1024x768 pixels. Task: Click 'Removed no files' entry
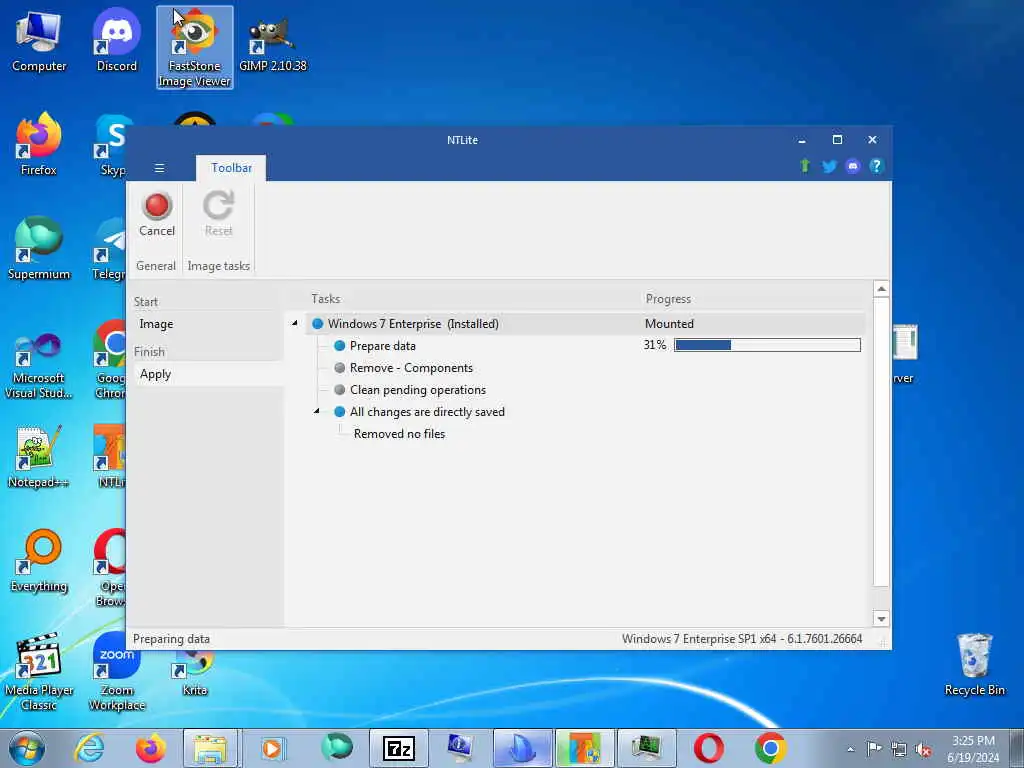[400, 434]
